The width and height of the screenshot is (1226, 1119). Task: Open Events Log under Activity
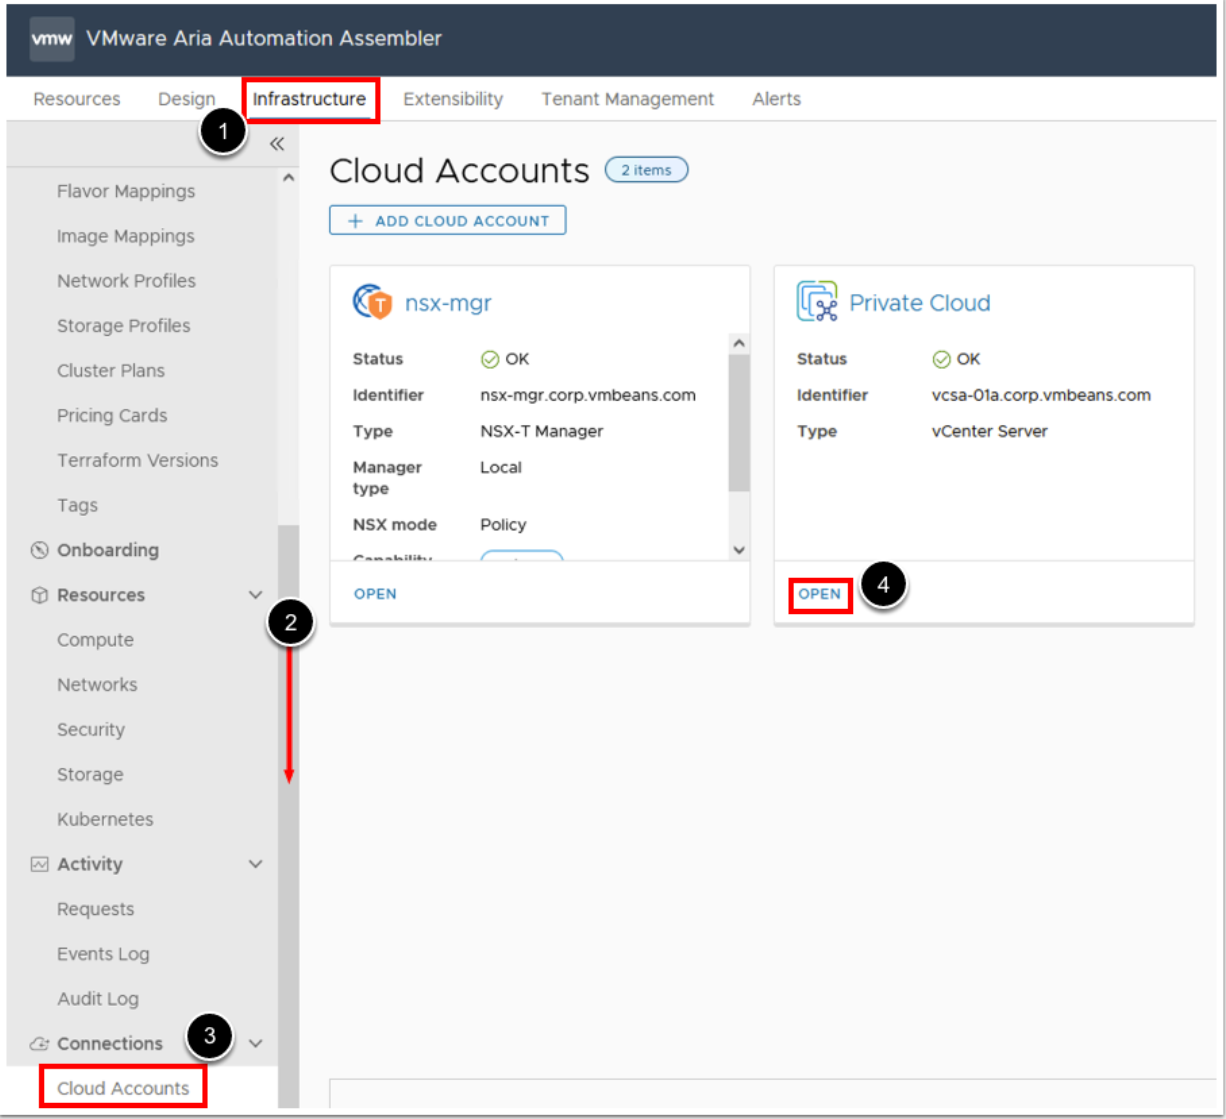103,954
